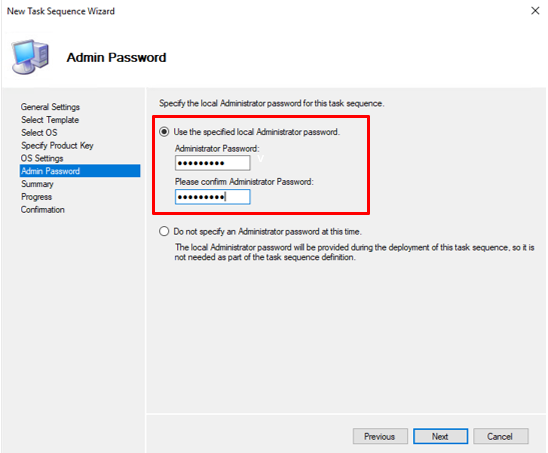Click the Progress step in sidebar

pos(36,197)
